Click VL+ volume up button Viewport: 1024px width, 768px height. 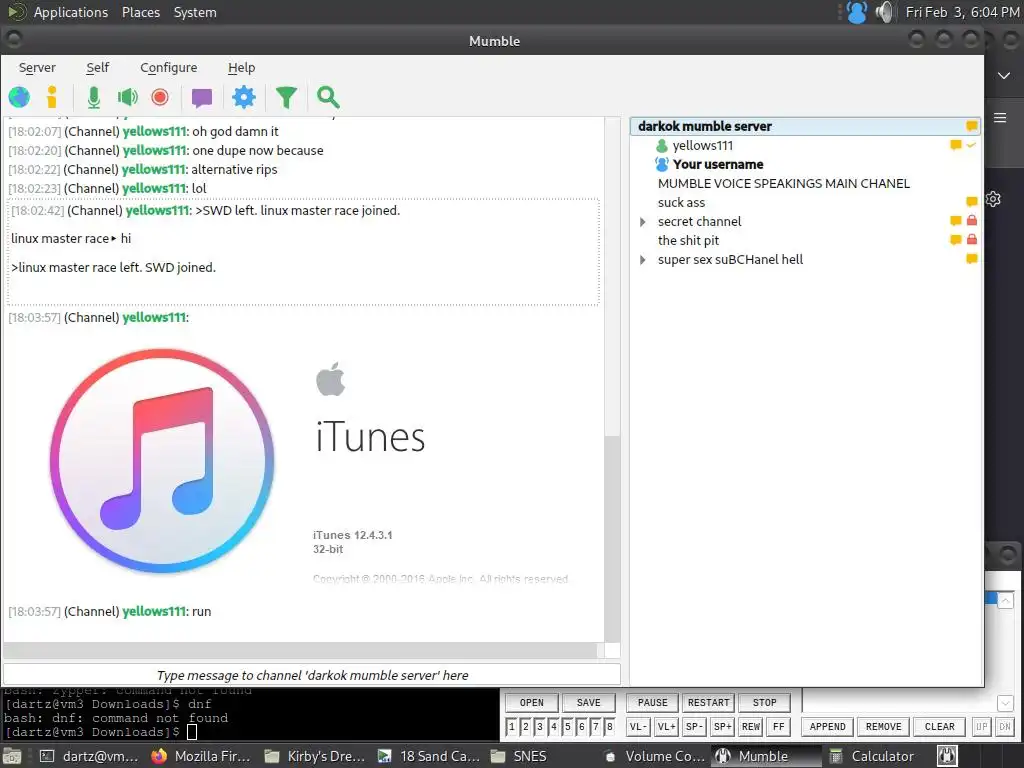[x=666, y=727]
